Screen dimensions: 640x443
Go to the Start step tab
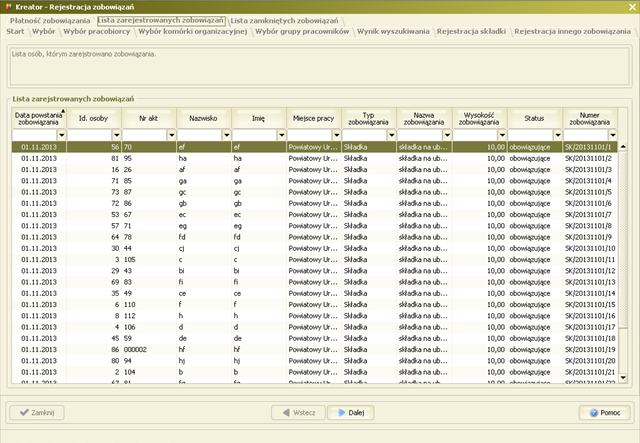click(16, 31)
